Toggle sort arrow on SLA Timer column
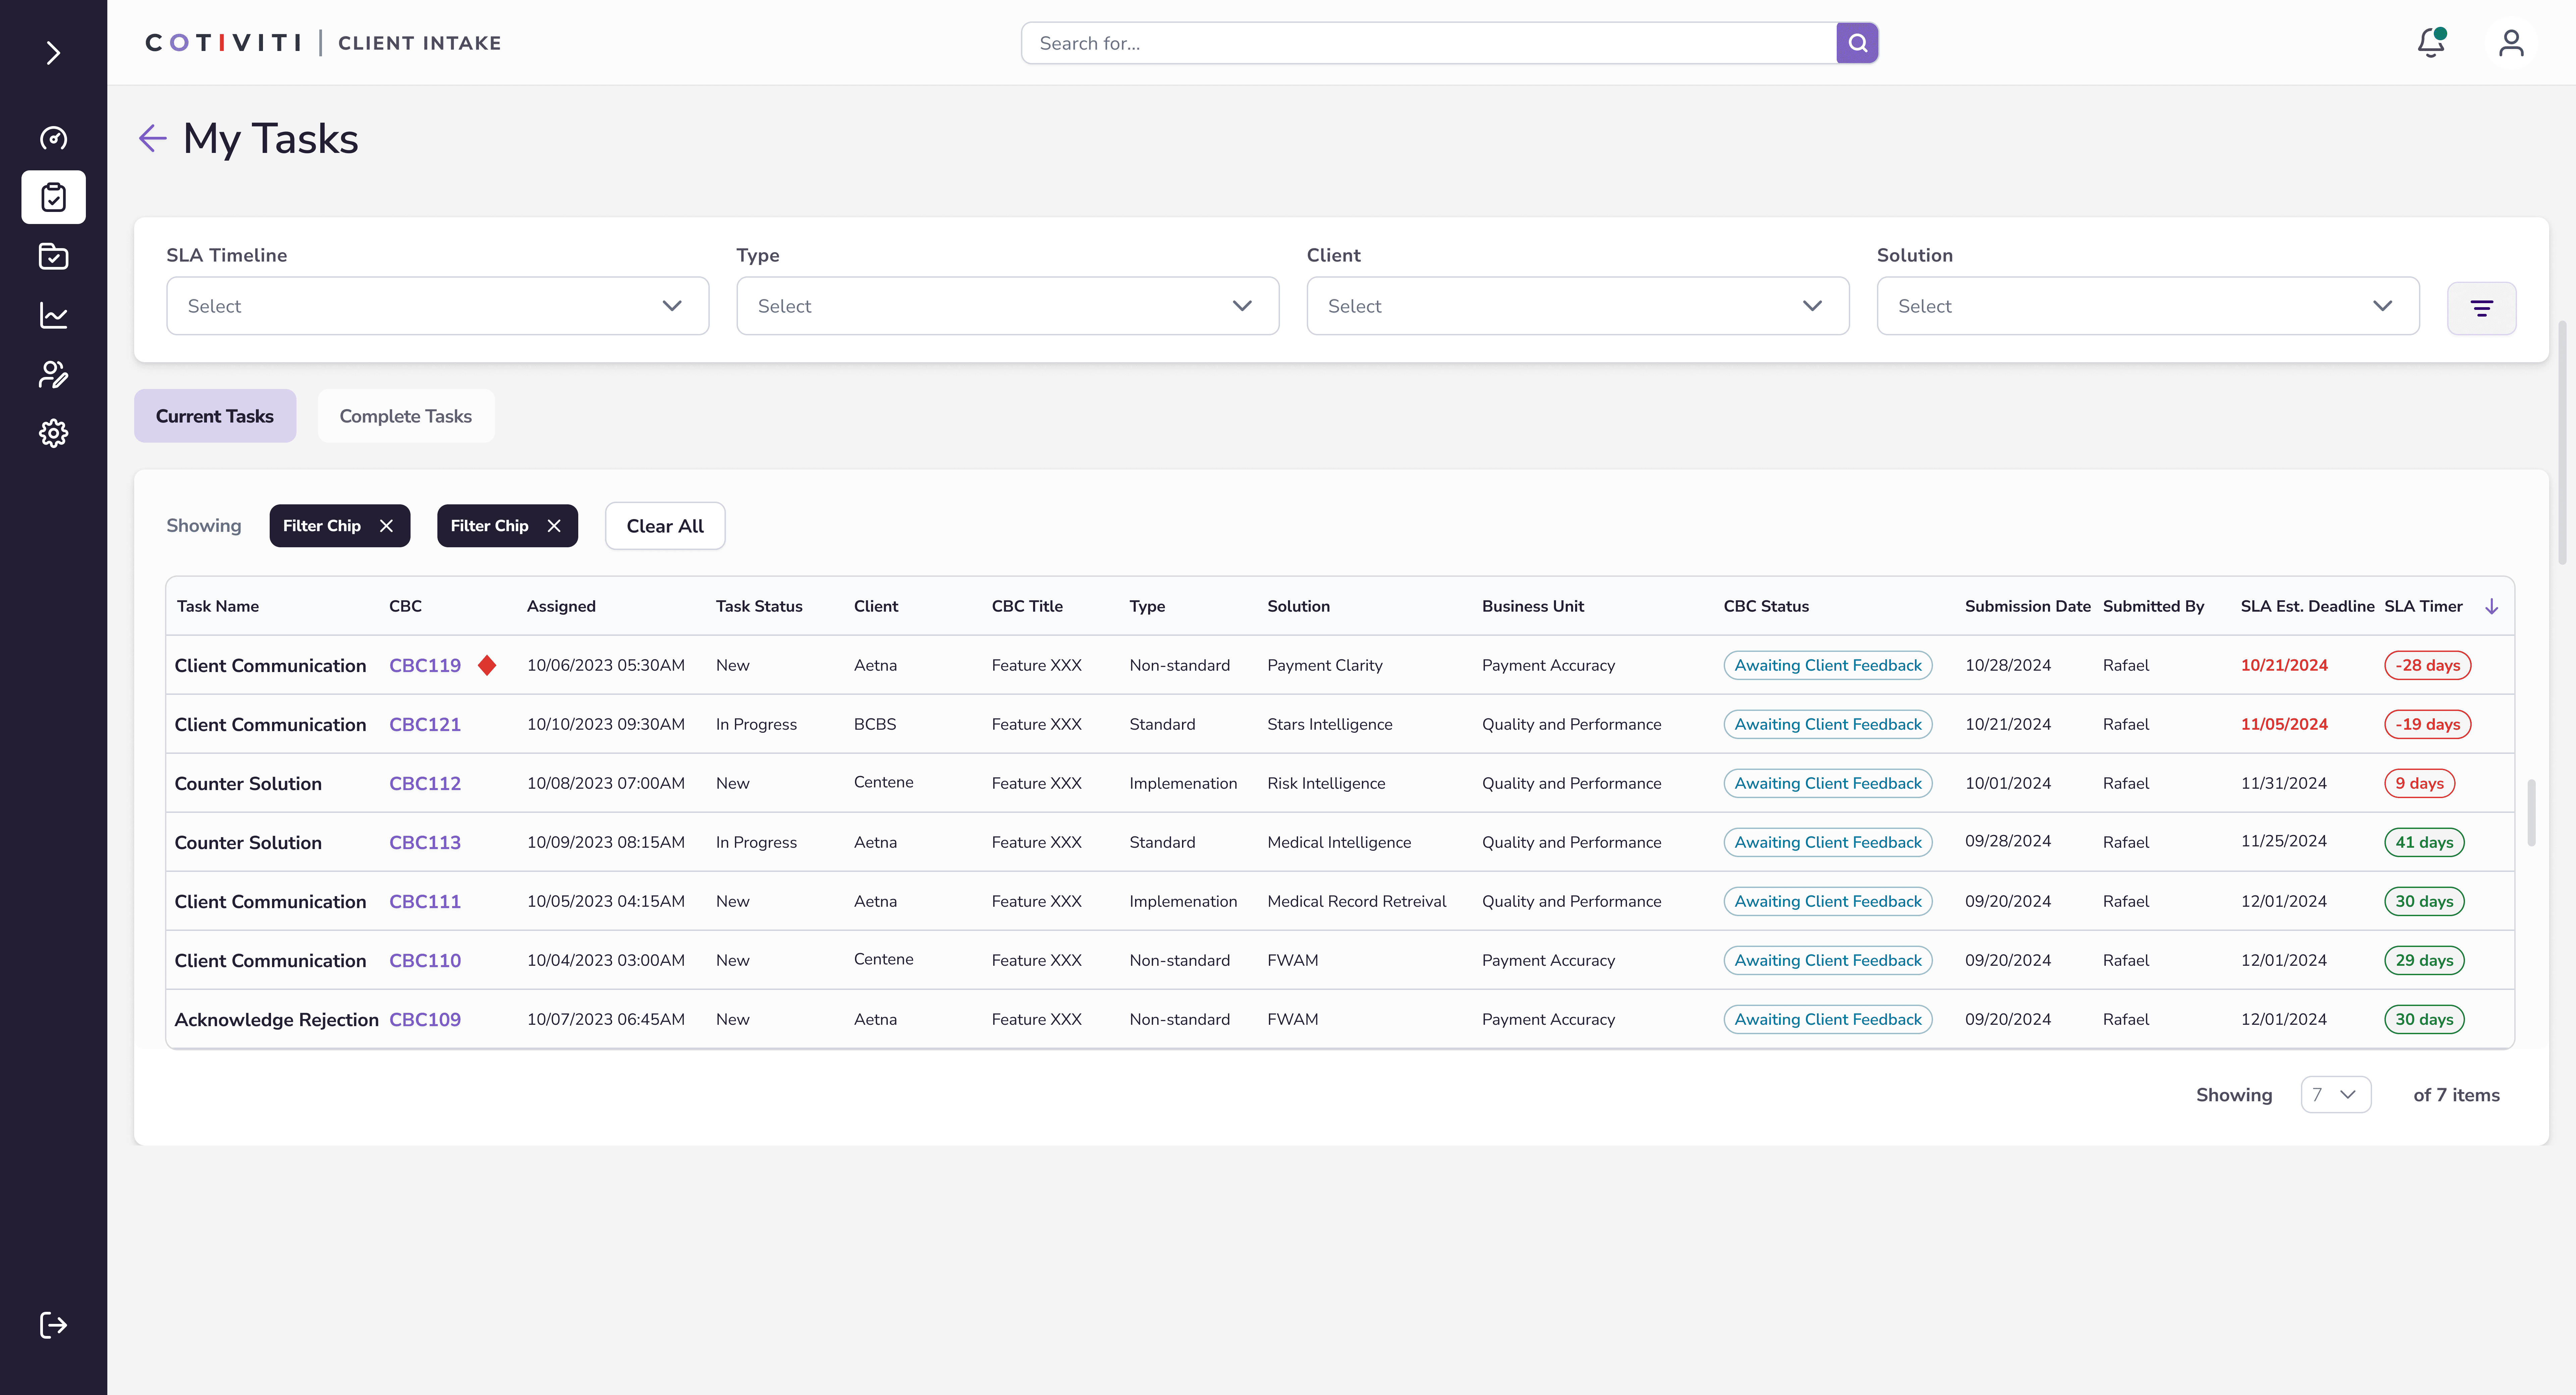The image size is (2576, 1395). [x=2491, y=606]
